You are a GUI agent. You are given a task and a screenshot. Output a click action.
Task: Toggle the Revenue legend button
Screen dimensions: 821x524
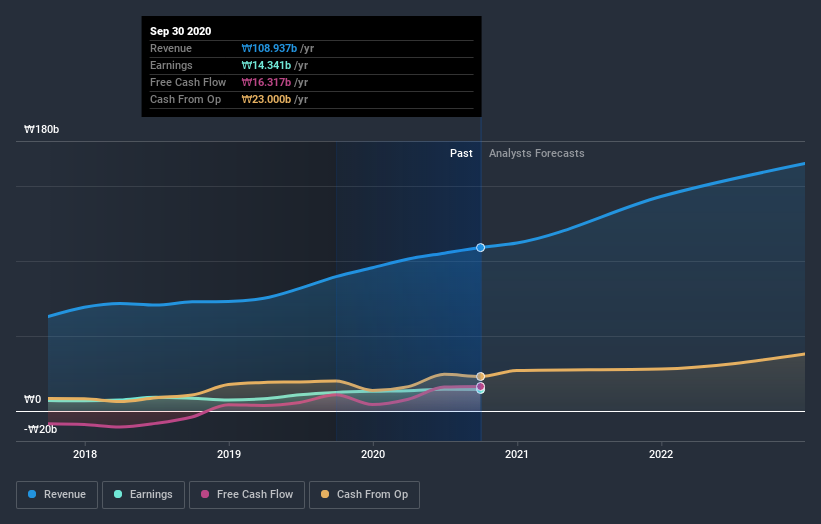point(57,495)
